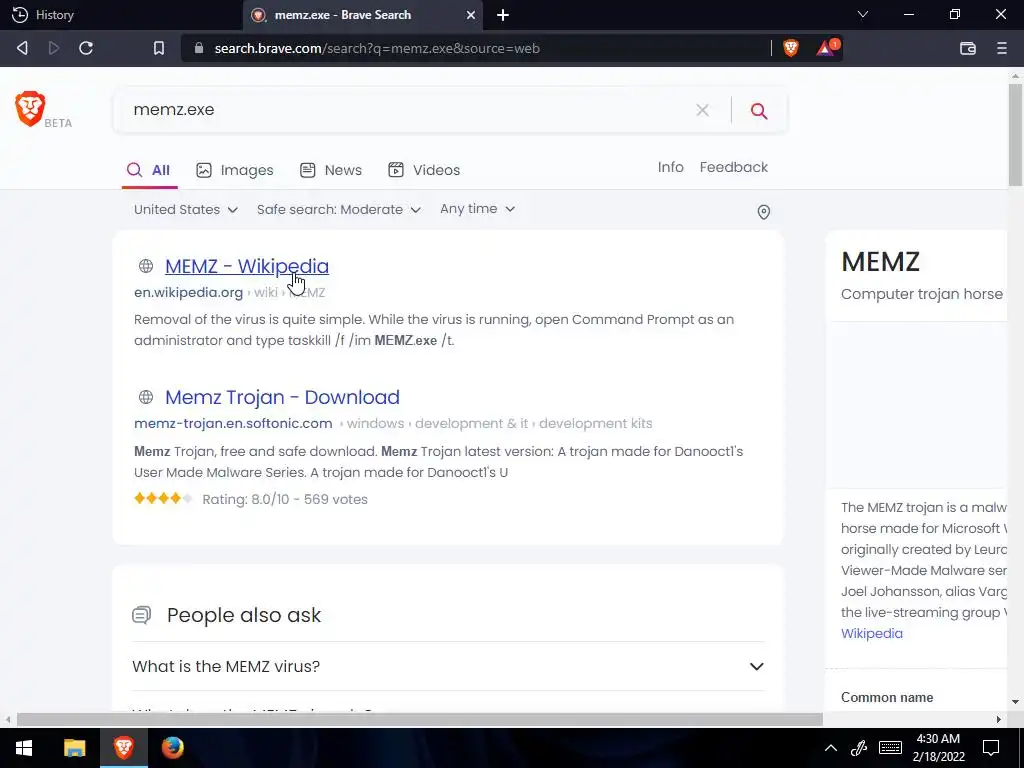Open the tab search chevron in title bar
Screen dimensions: 1024x768
863,14
